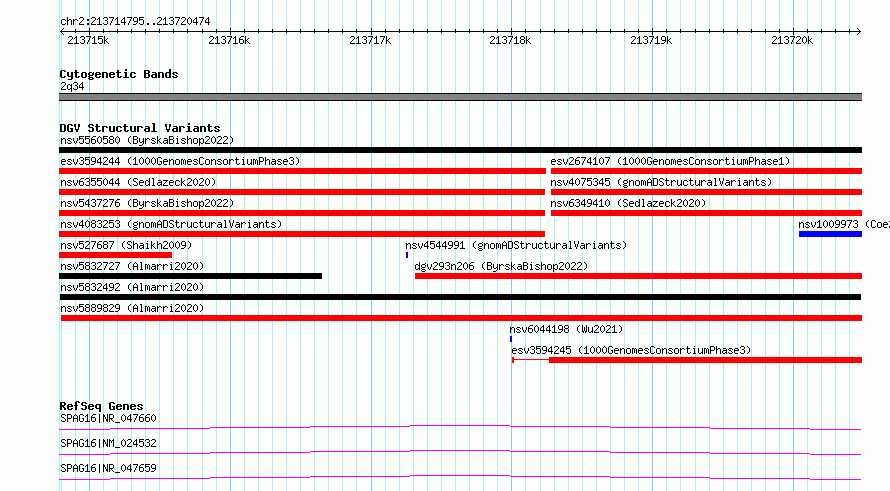Click the DGV Structural Variants track title
This screenshot has width=890, height=491.
(140, 128)
